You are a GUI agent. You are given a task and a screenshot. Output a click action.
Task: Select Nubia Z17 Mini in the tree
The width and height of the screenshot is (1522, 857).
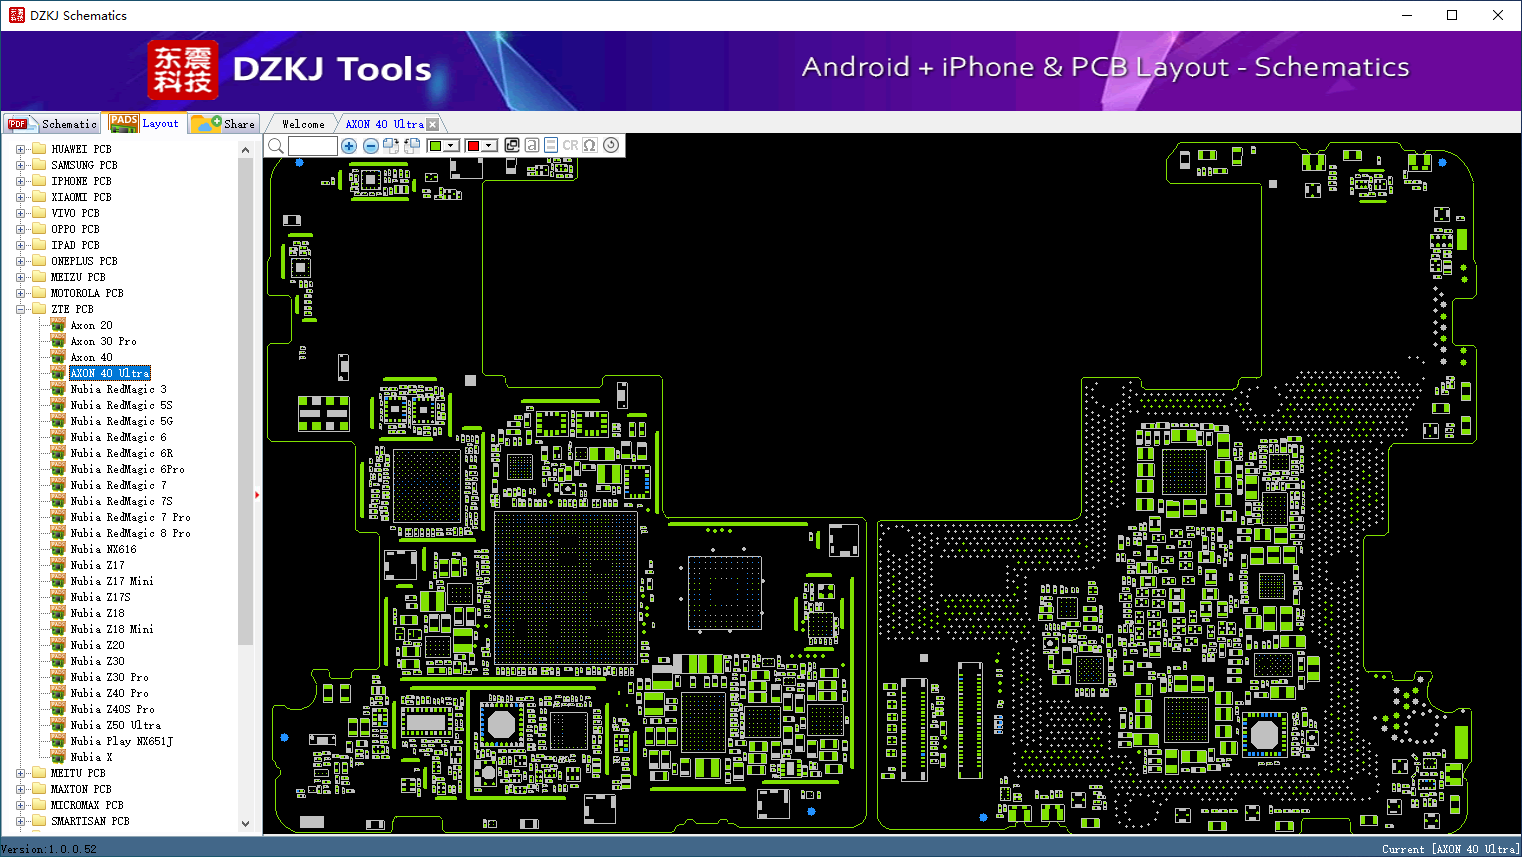112,581
